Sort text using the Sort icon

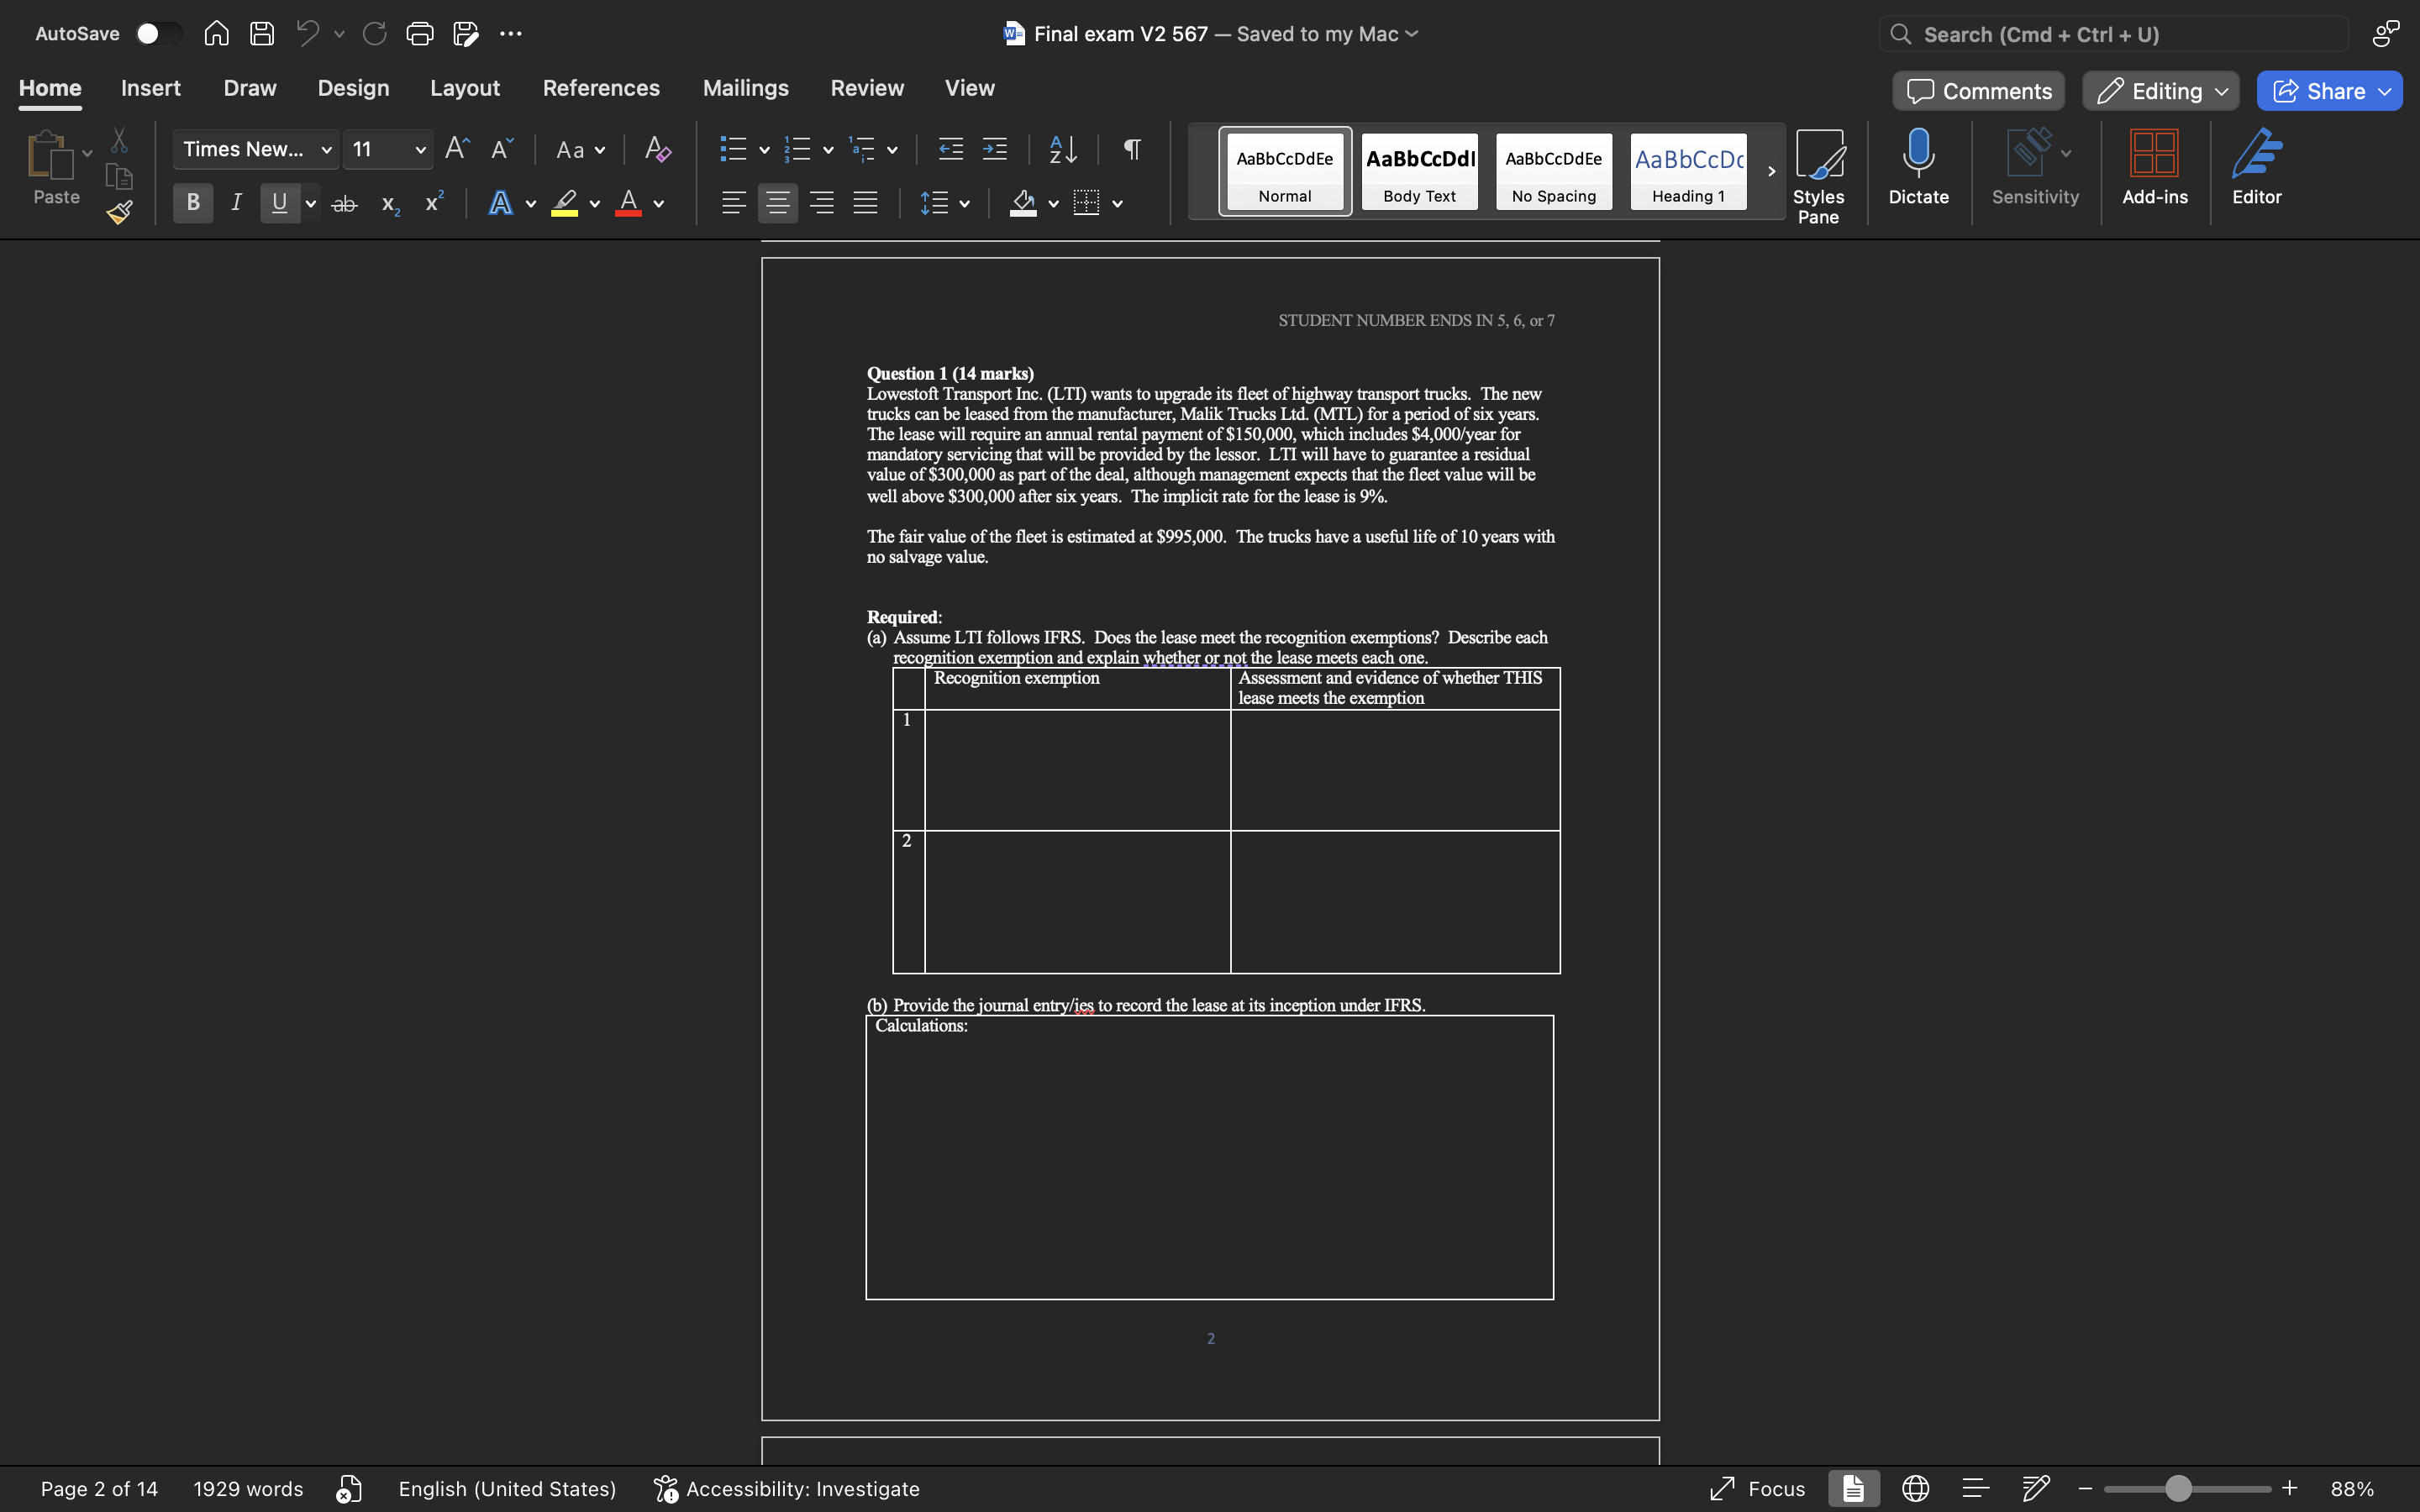[x=1062, y=149]
